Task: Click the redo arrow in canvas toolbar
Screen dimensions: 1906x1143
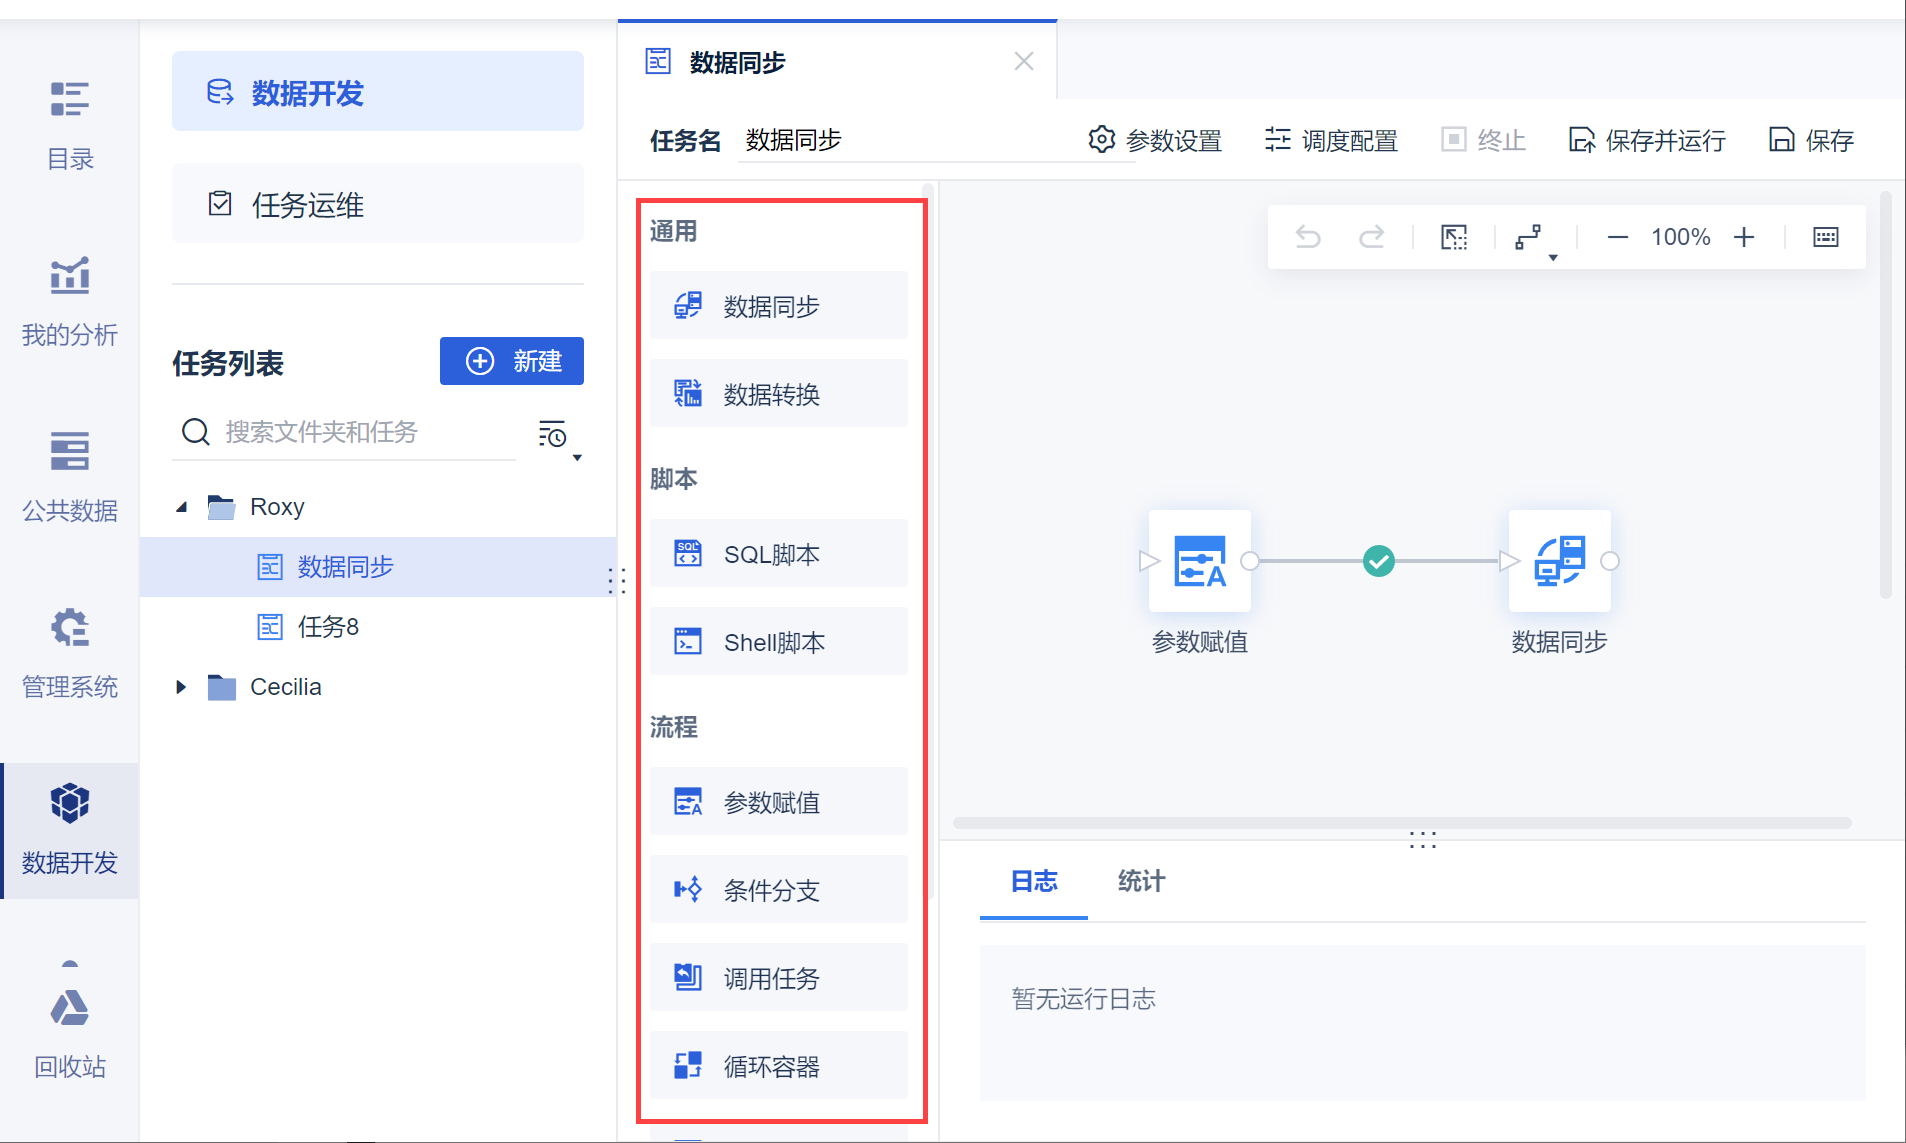Action: [1371, 237]
